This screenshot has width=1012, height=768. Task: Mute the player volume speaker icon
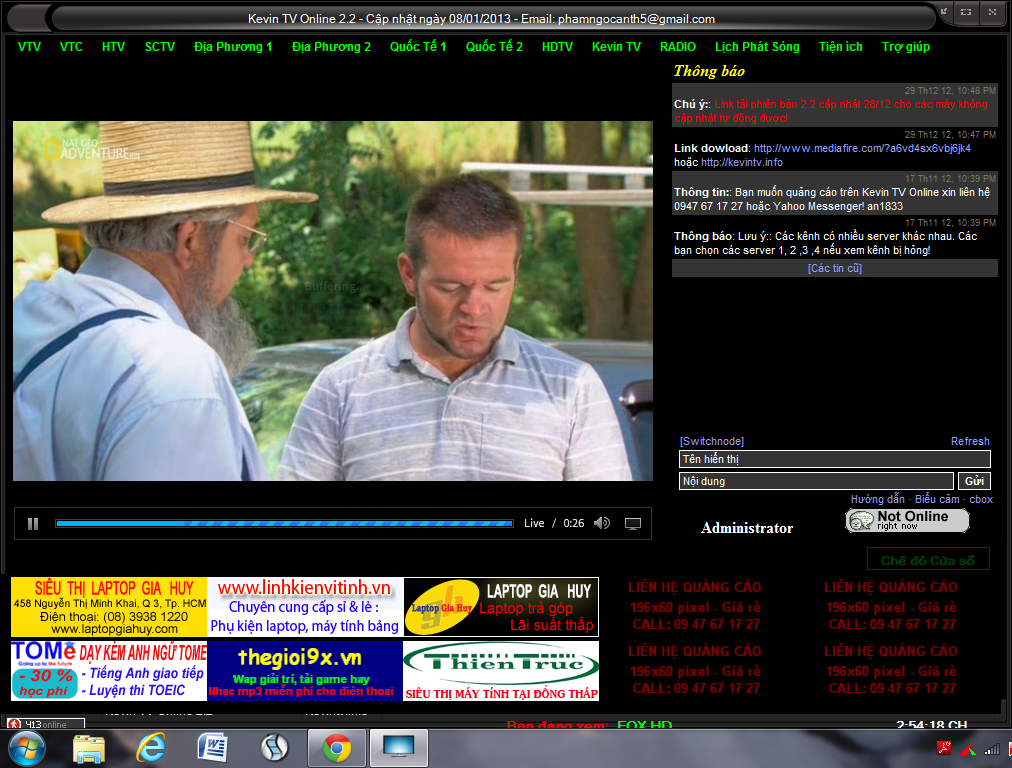[602, 523]
